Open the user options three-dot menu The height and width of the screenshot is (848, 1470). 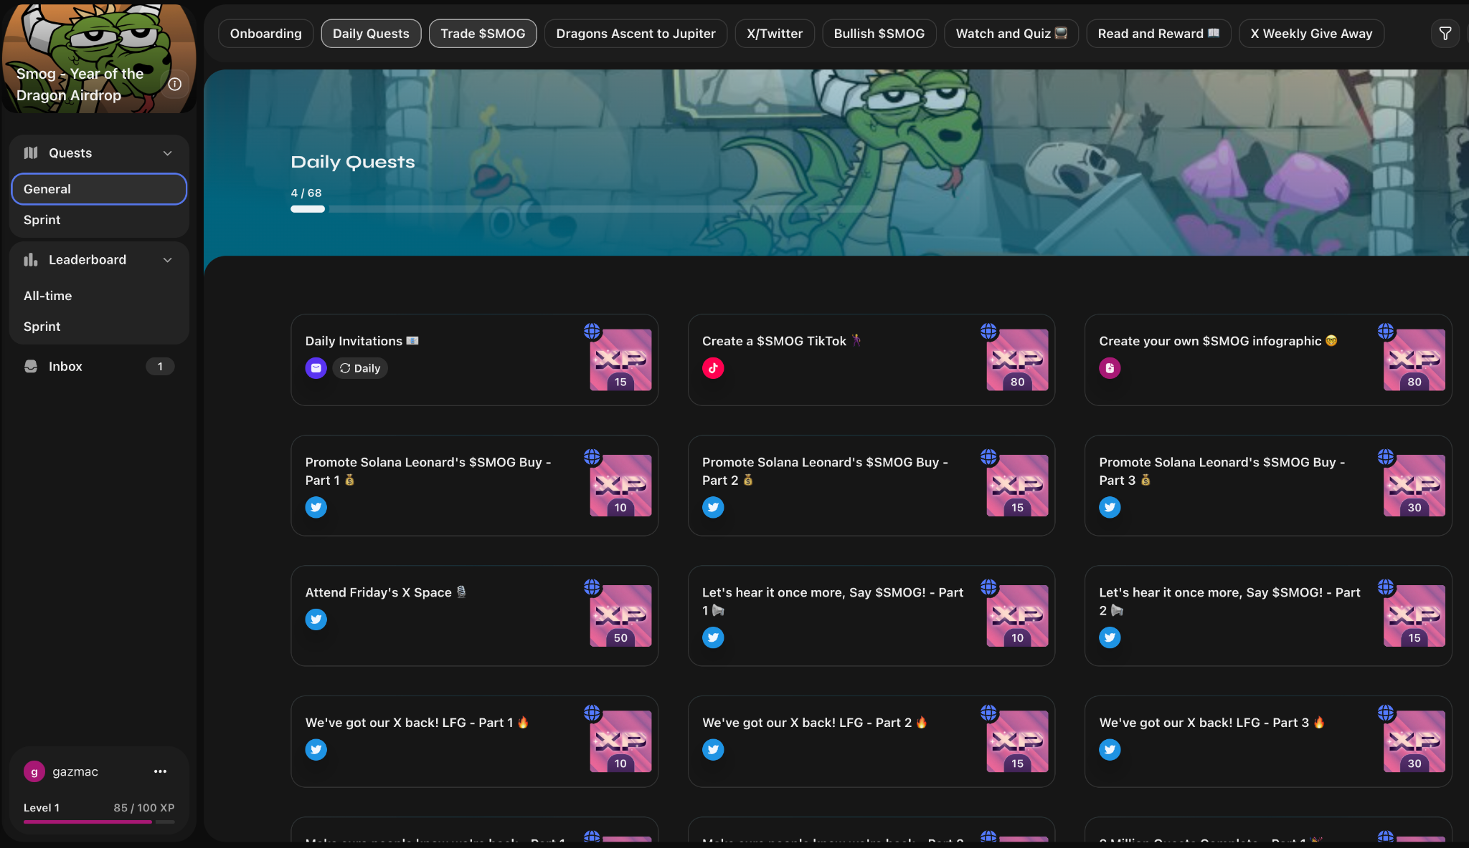point(160,771)
